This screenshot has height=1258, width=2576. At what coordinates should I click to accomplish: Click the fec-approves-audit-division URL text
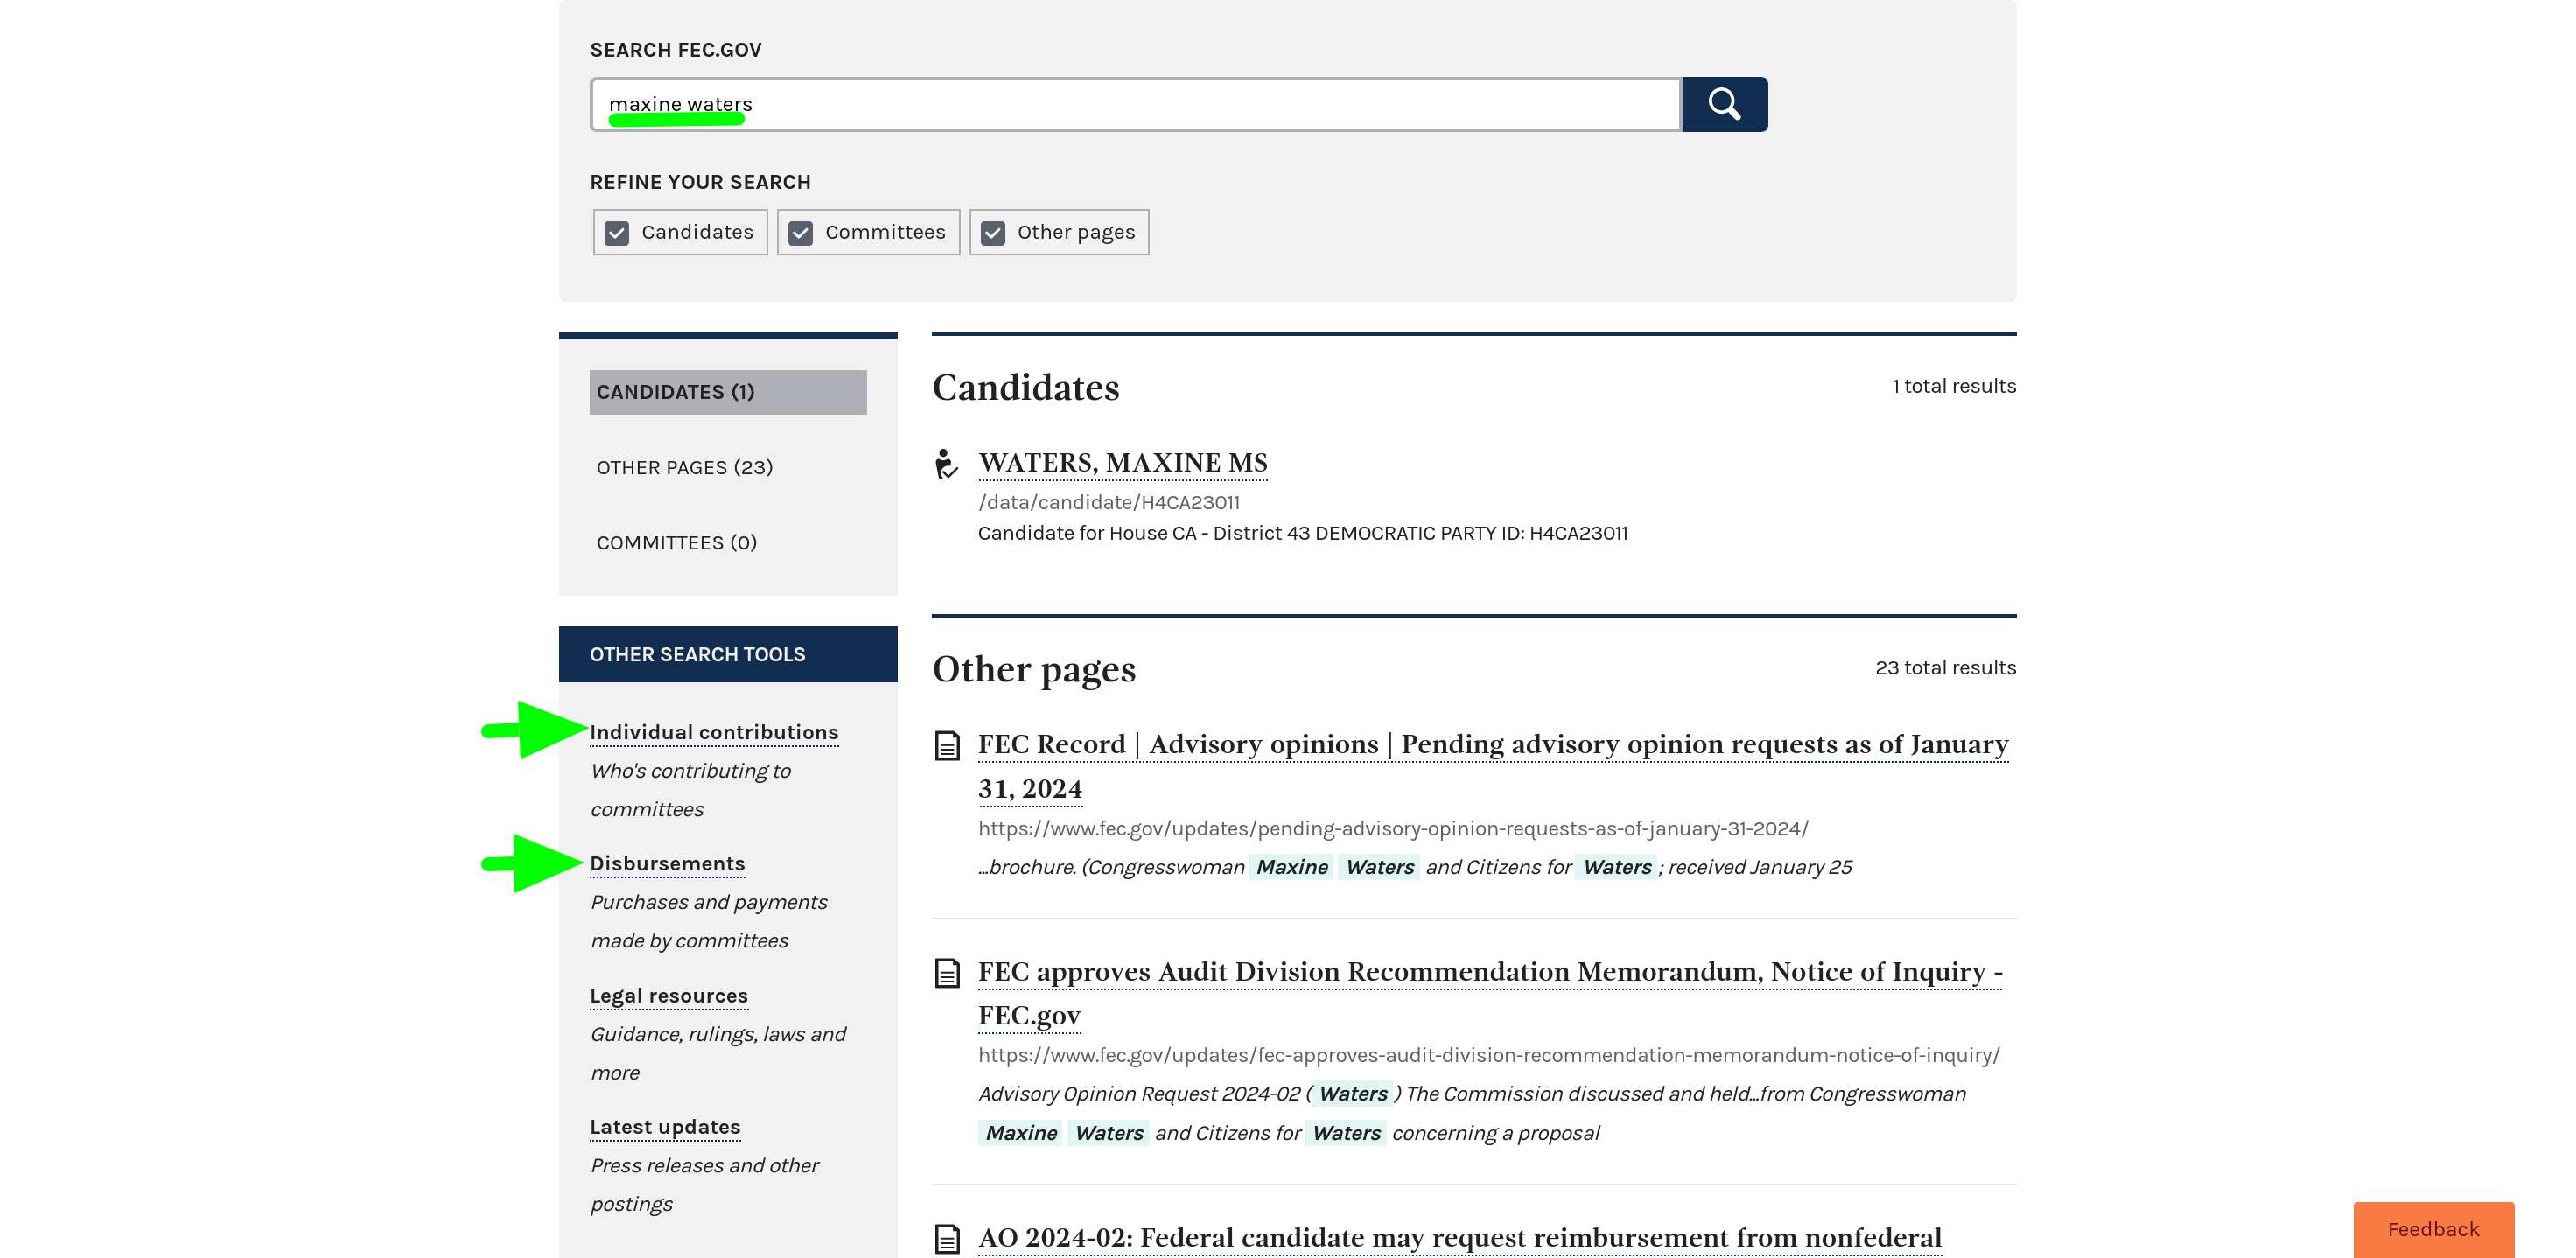pos(1489,1054)
